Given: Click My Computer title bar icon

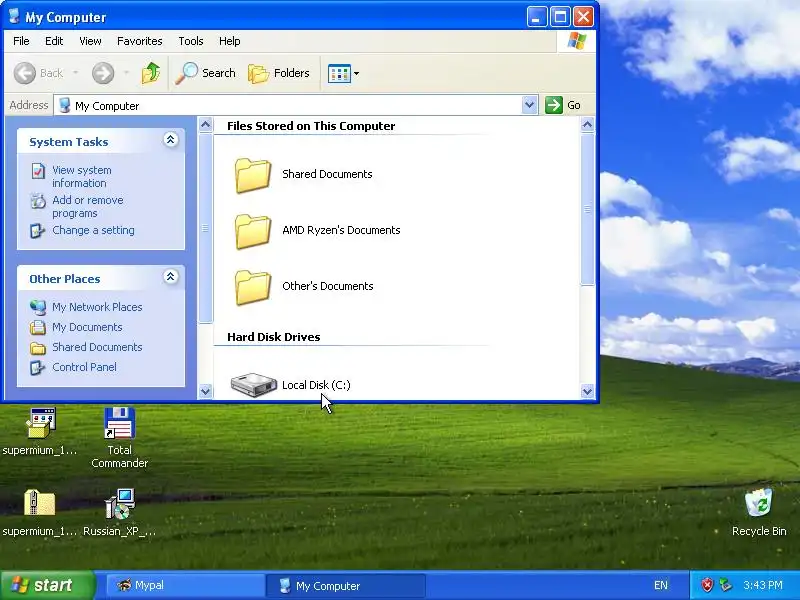Looking at the screenshot, I should 14,16.
